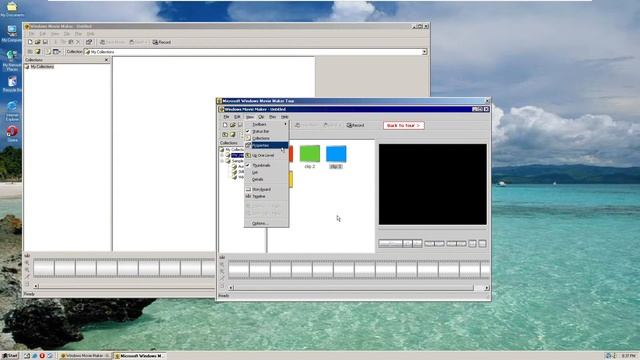
Task: Click first storyboard frame in tour window
Action: pyautogui.click(x=239, y=270)
